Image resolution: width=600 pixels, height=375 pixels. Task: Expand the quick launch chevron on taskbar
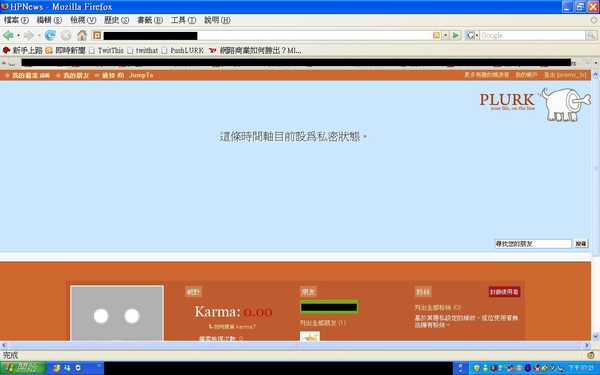point(99,366)
